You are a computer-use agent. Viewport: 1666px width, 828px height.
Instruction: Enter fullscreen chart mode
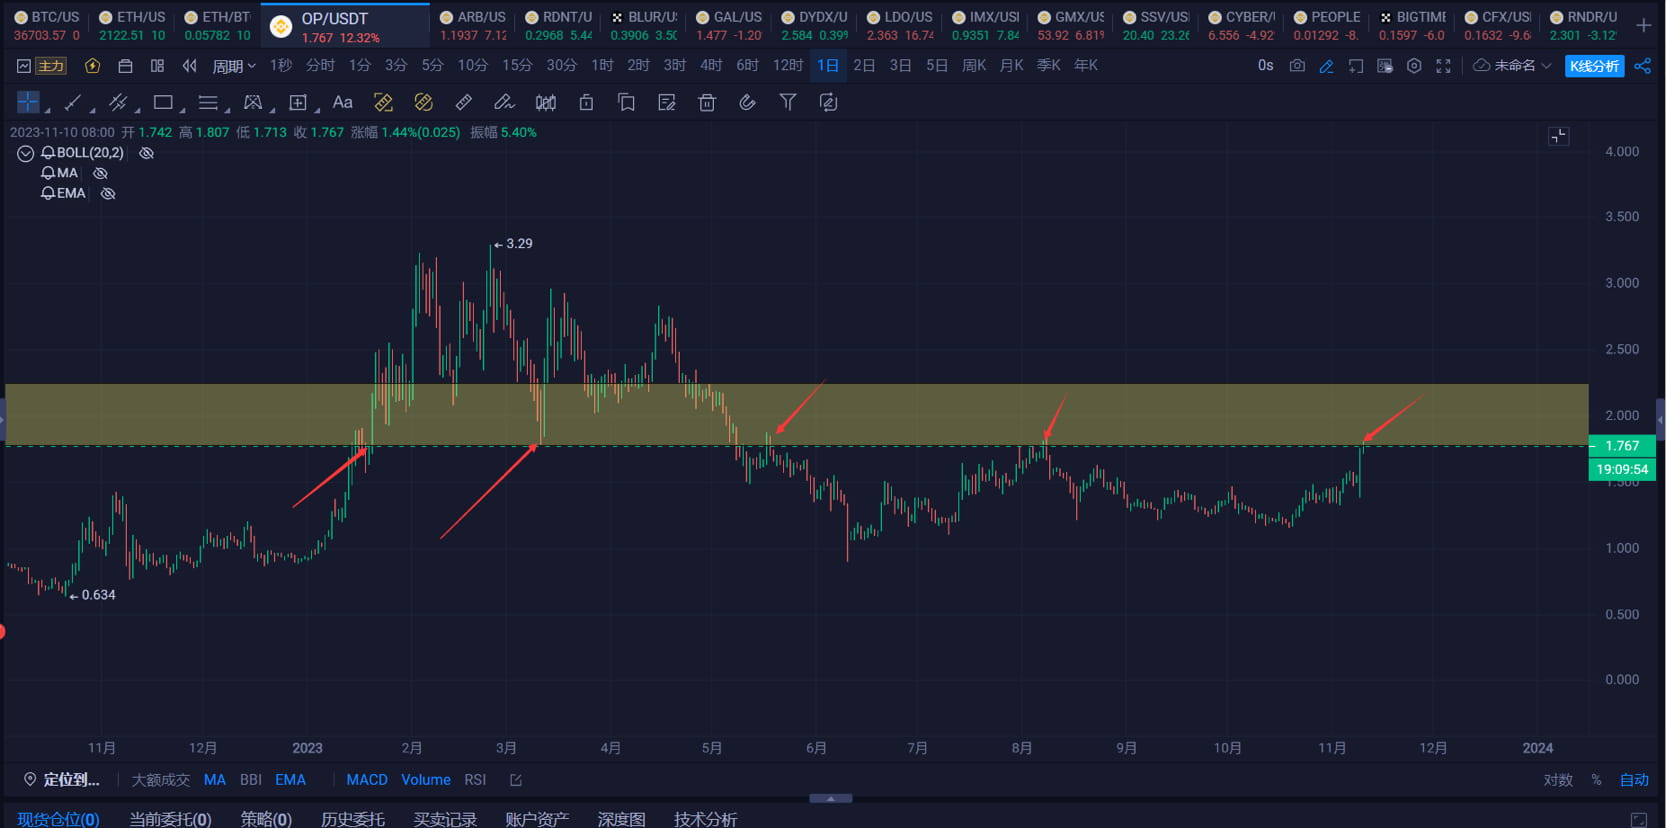tap(1443, 66)
